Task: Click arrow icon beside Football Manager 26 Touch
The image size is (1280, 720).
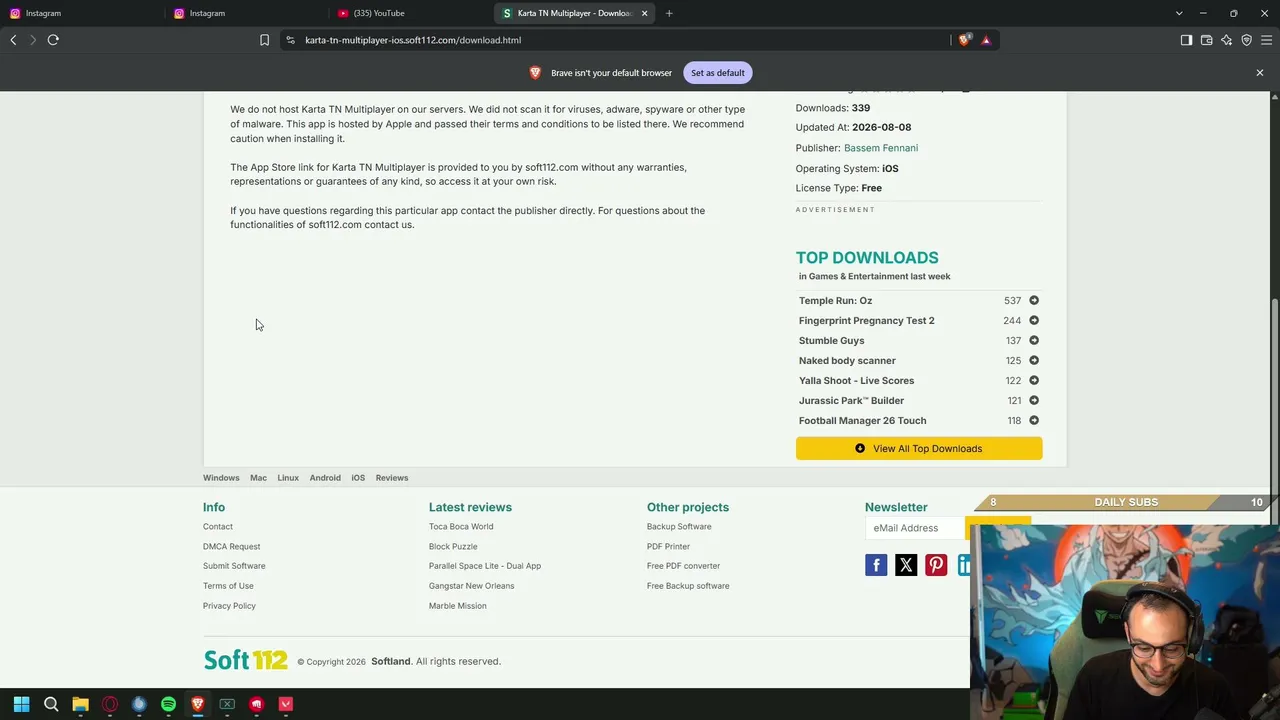Action: (1034, 420)
